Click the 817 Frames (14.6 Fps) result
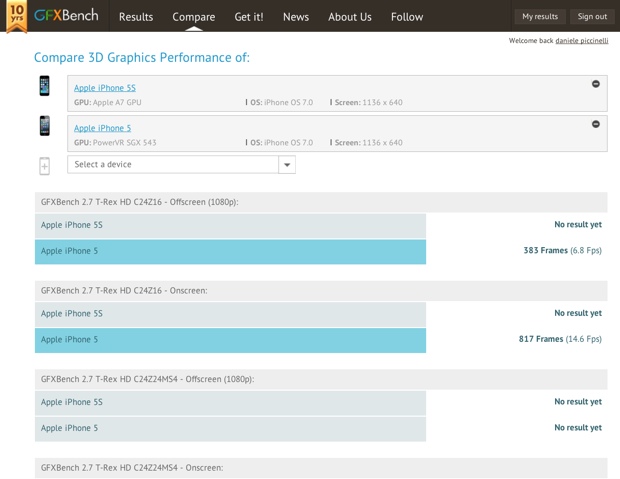The image size is (620, 479). (x=560, y=339)
